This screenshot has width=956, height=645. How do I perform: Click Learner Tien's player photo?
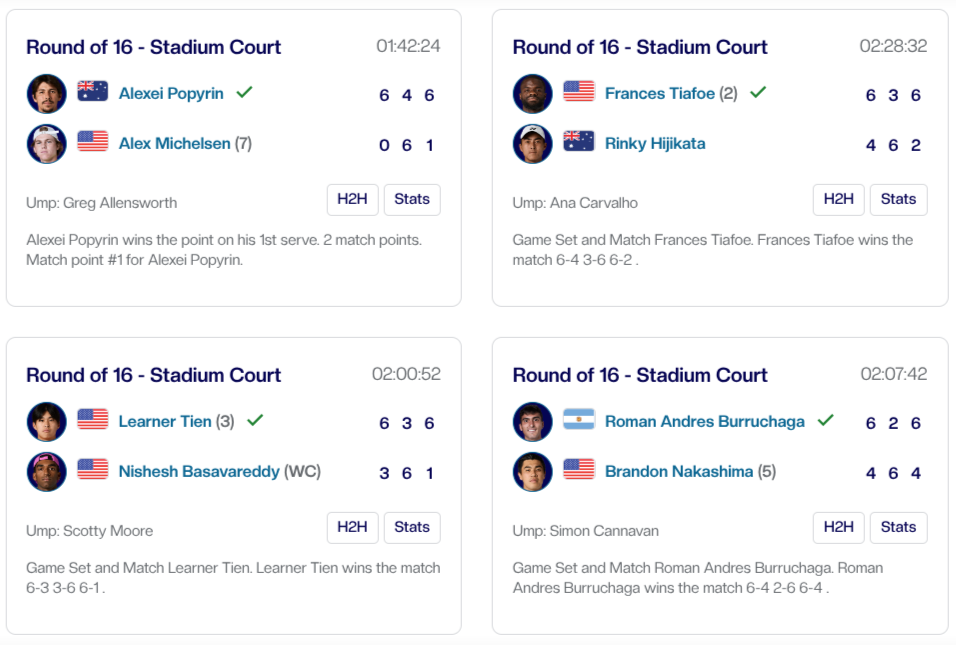46,422
